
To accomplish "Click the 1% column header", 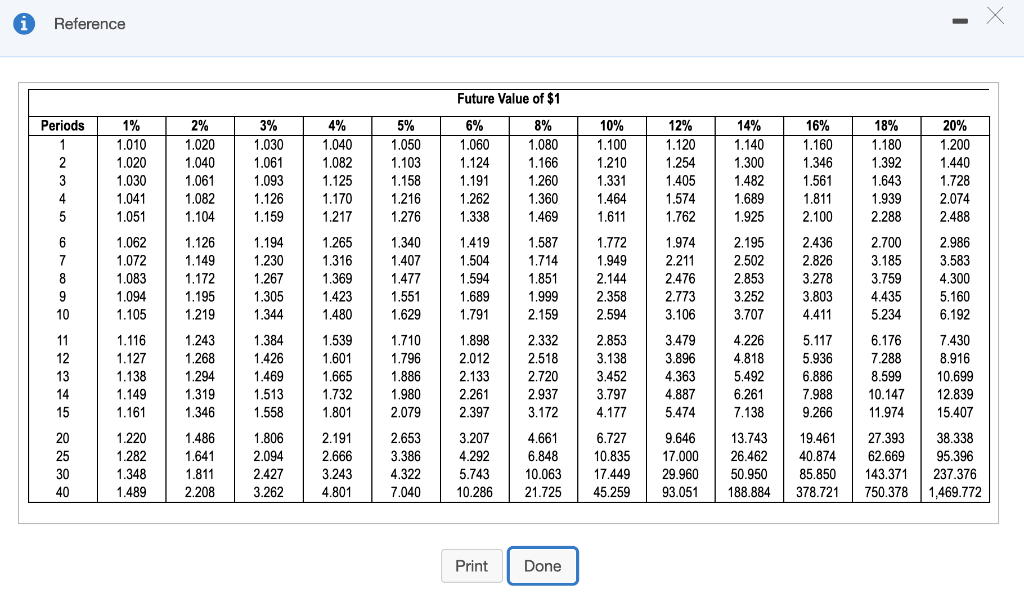I will pyautogui.click(x=131, y=125).
